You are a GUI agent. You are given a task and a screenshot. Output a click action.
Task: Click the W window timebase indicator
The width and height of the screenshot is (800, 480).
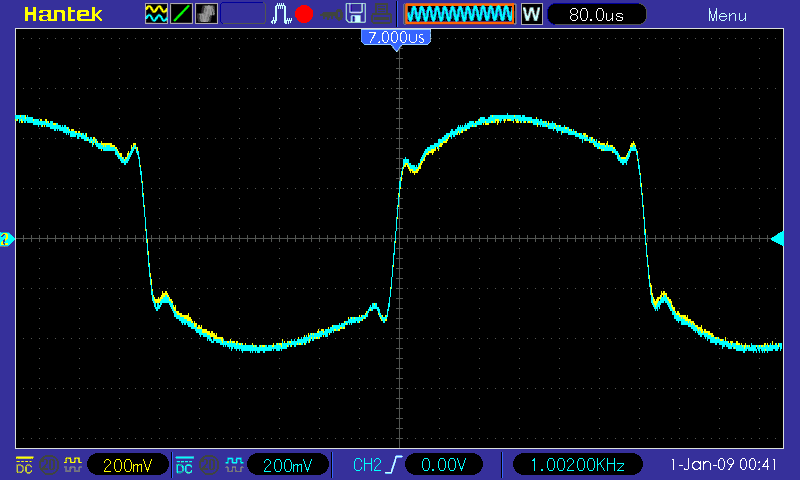(531, 14)
